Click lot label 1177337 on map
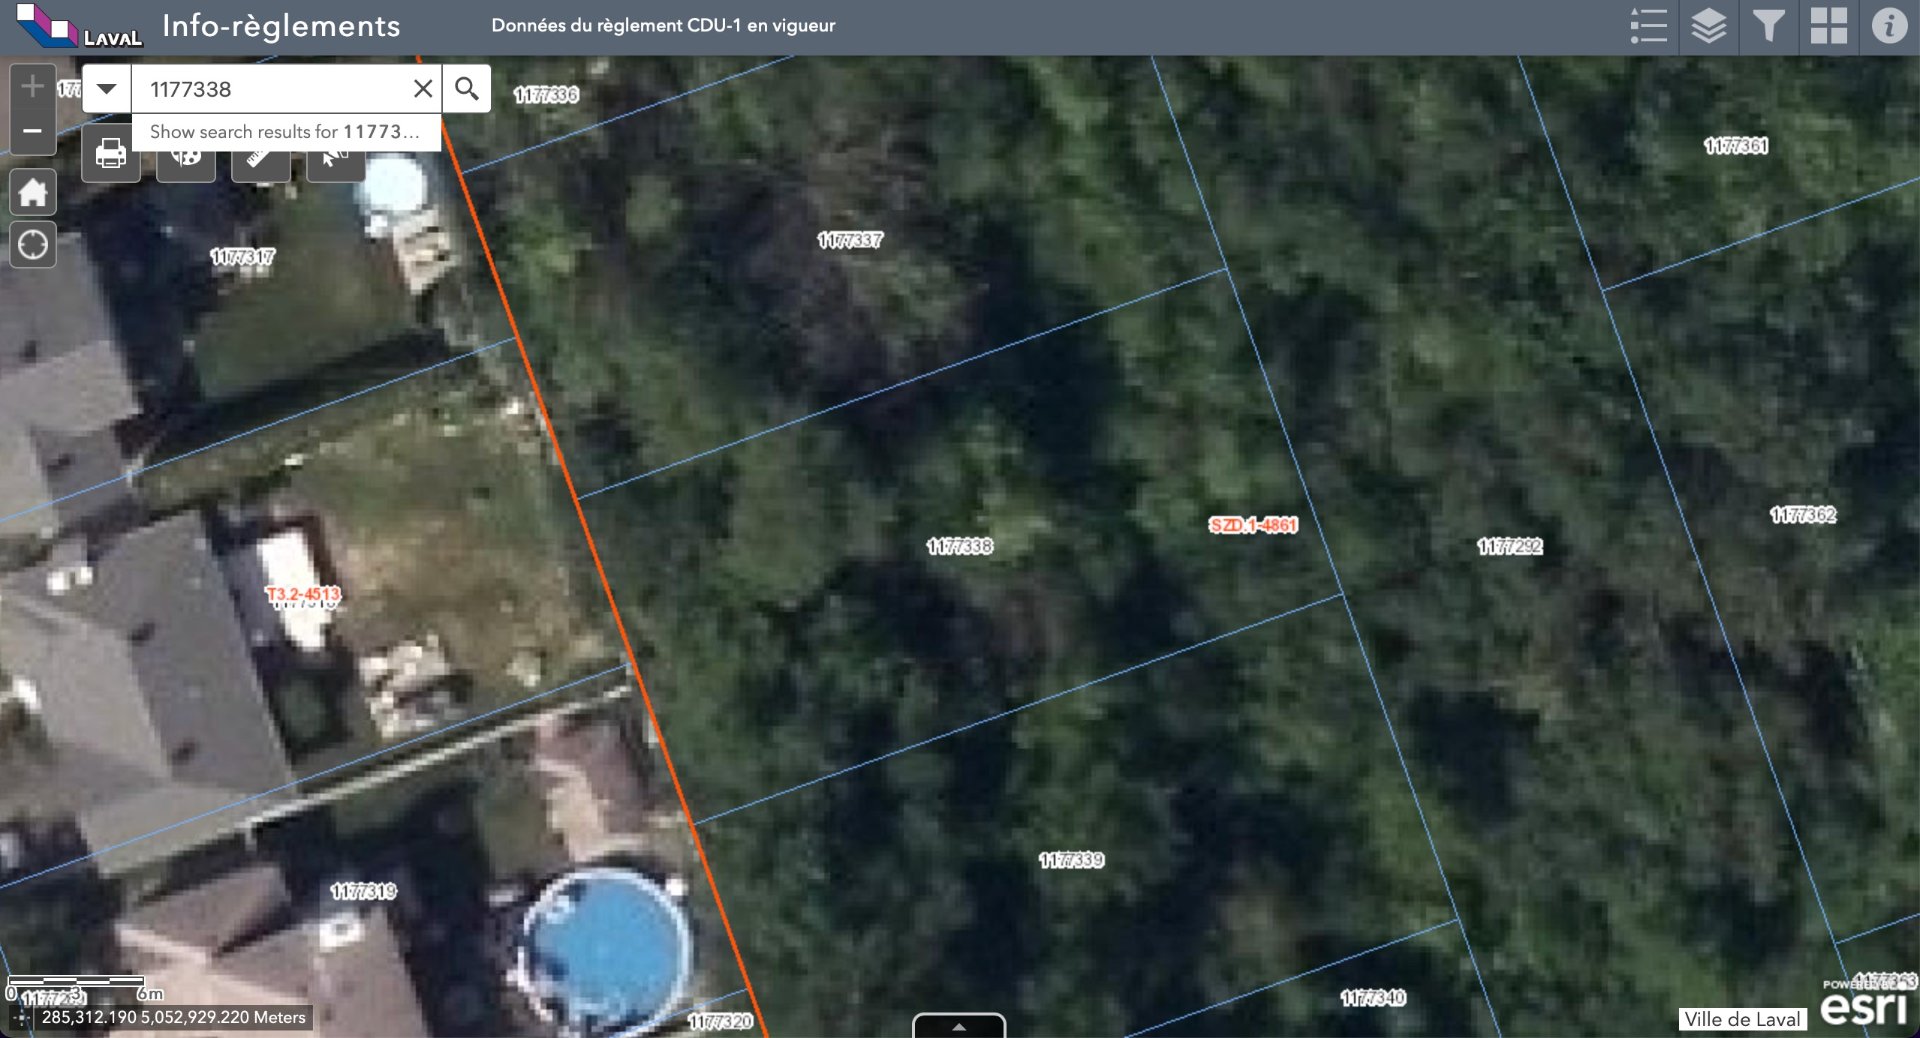The image size is (1920, 1038). (850, 240)
